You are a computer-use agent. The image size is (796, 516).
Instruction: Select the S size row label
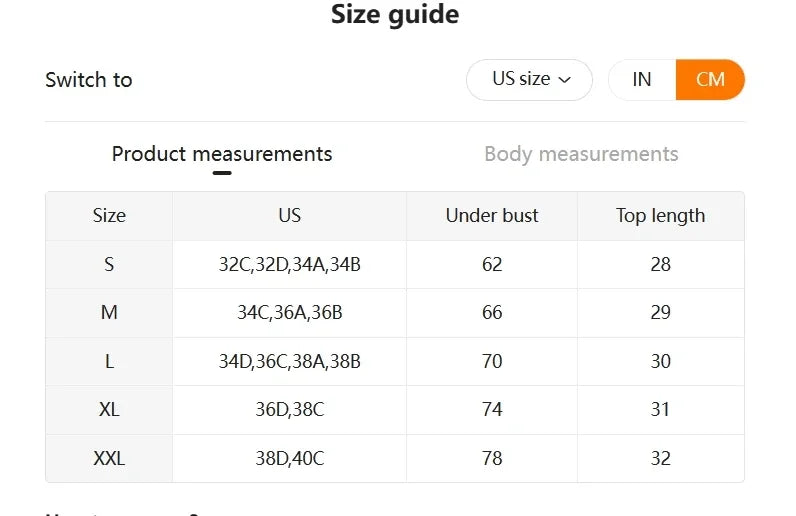[x=109, y=265]
